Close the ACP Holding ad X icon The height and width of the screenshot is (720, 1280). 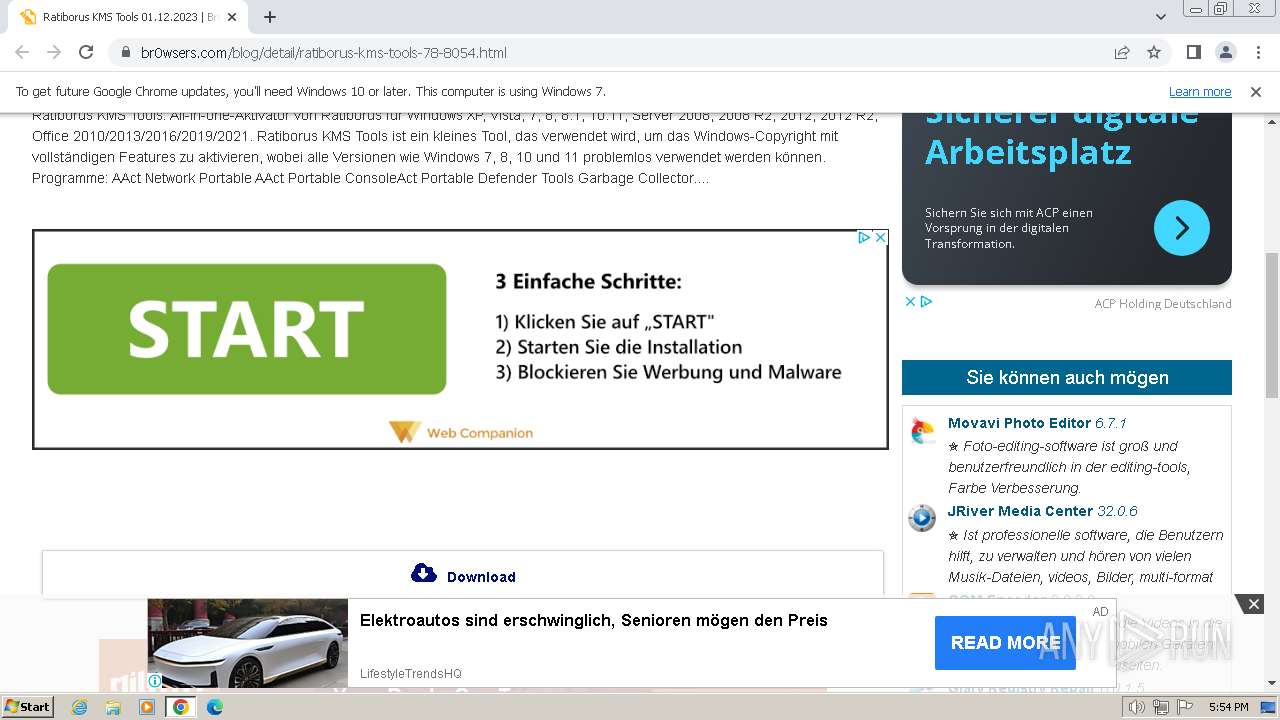tap(910, 301)
